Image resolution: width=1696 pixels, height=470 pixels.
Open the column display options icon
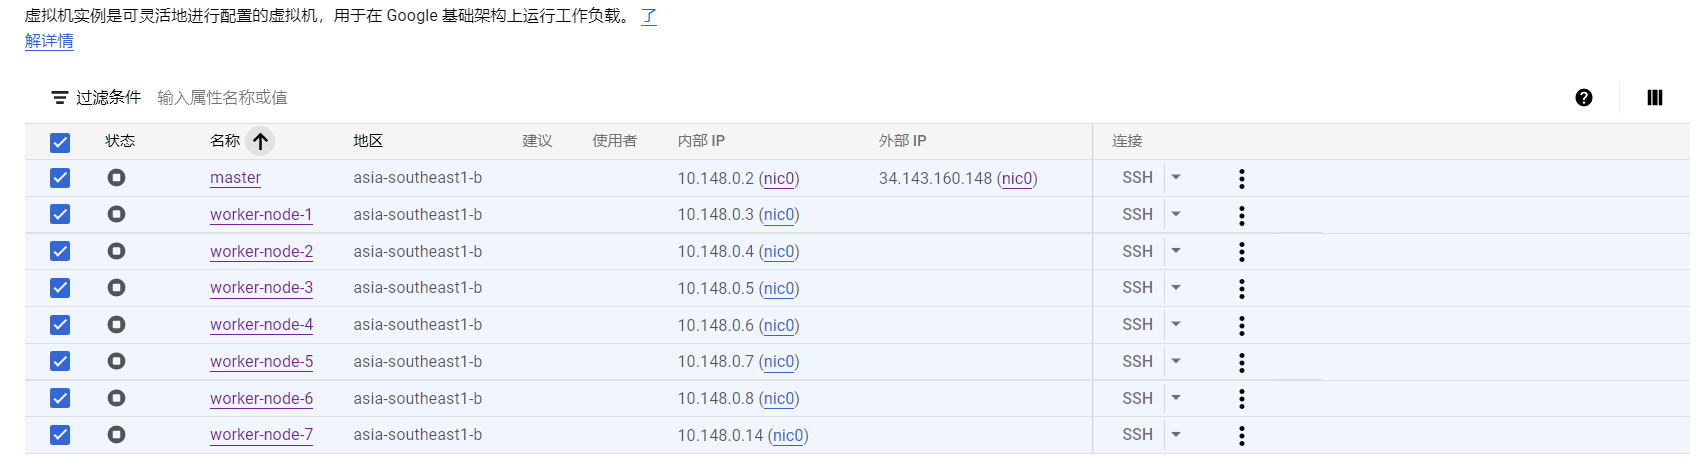pos(1654,97)
